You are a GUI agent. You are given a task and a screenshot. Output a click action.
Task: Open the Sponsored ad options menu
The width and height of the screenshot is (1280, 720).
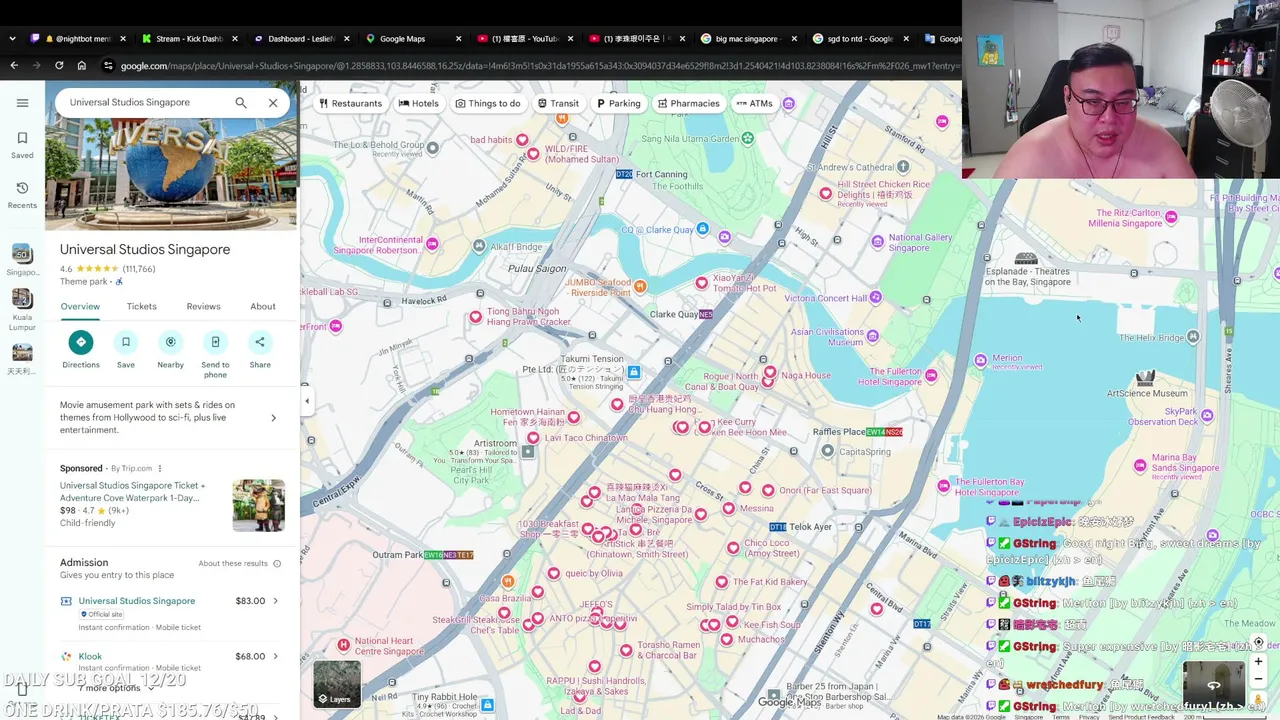pos(159,468)
